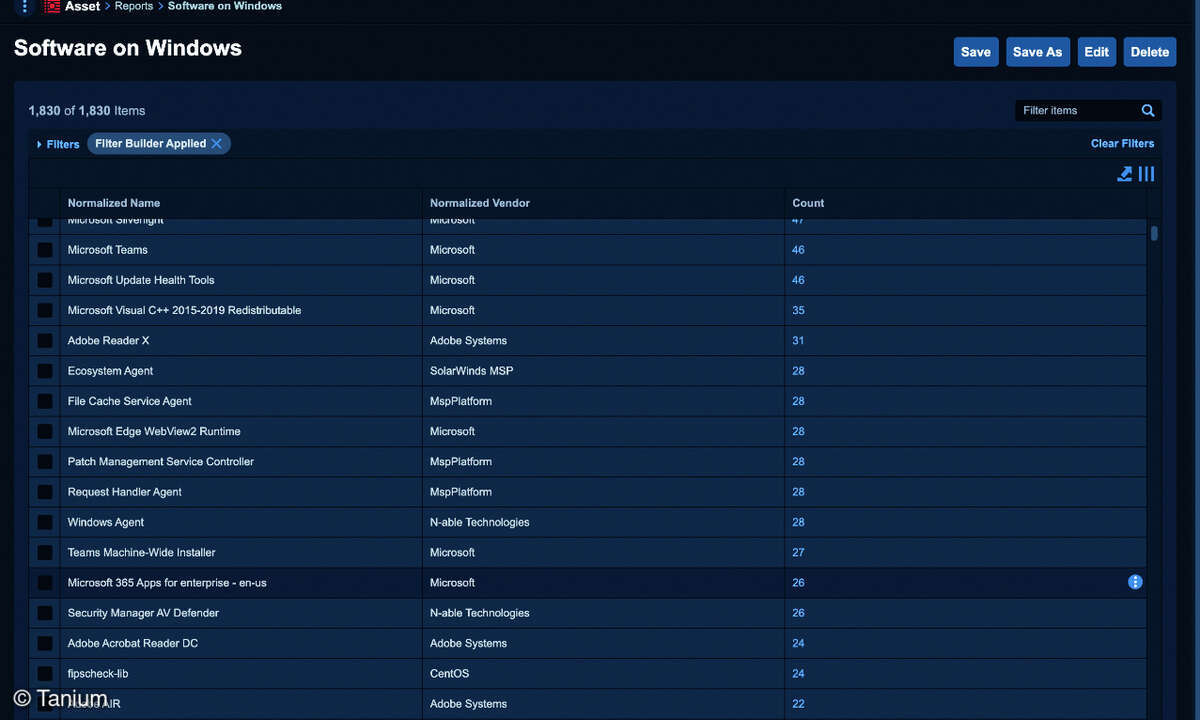
Task: Sort by the Normalized Name column
Action: coord(114,203)
